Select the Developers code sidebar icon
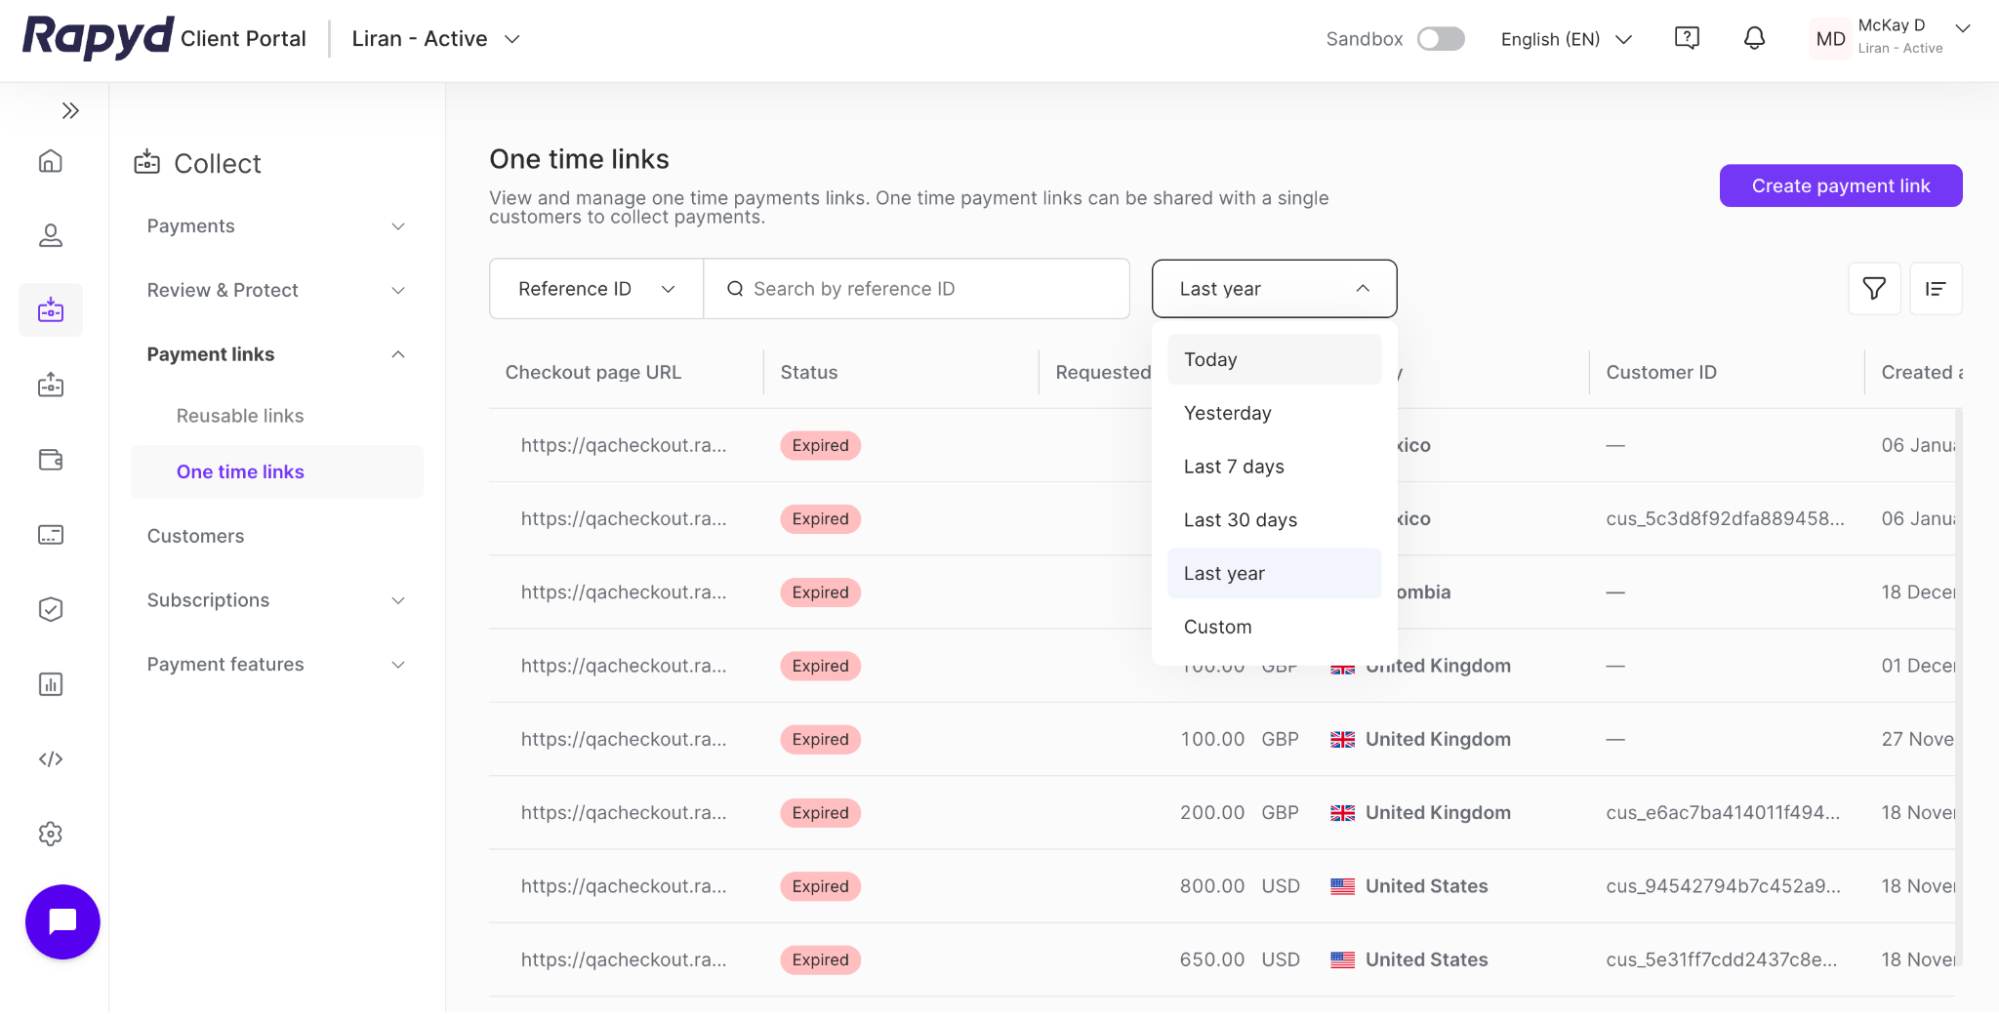 [x=50, y=758]
